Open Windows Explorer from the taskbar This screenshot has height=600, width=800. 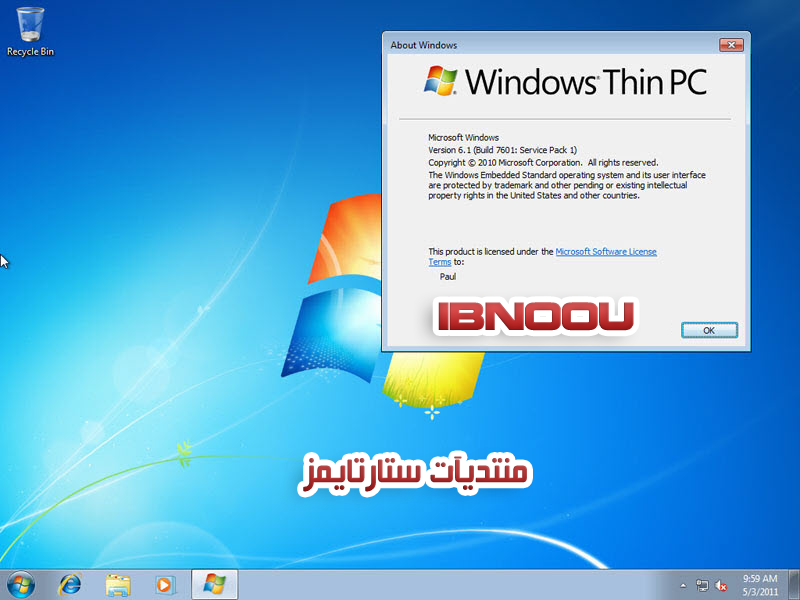point(118,585)
